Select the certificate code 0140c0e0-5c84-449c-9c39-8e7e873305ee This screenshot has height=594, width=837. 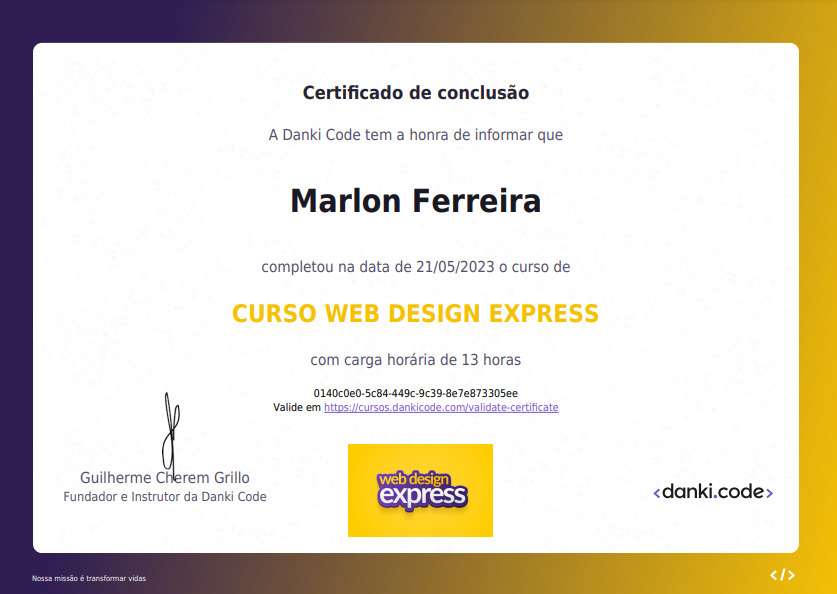[418, 392]
